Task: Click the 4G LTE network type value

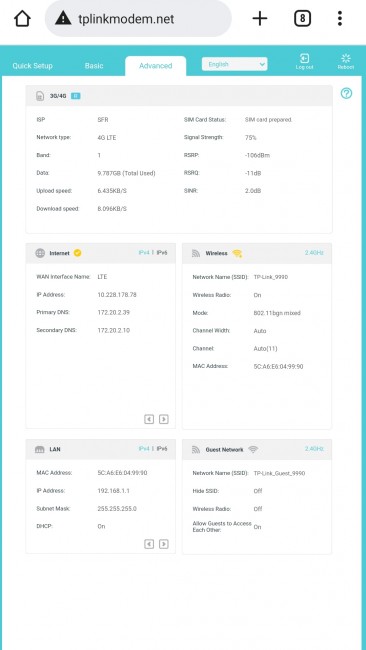Action: [x=107, y=138]
